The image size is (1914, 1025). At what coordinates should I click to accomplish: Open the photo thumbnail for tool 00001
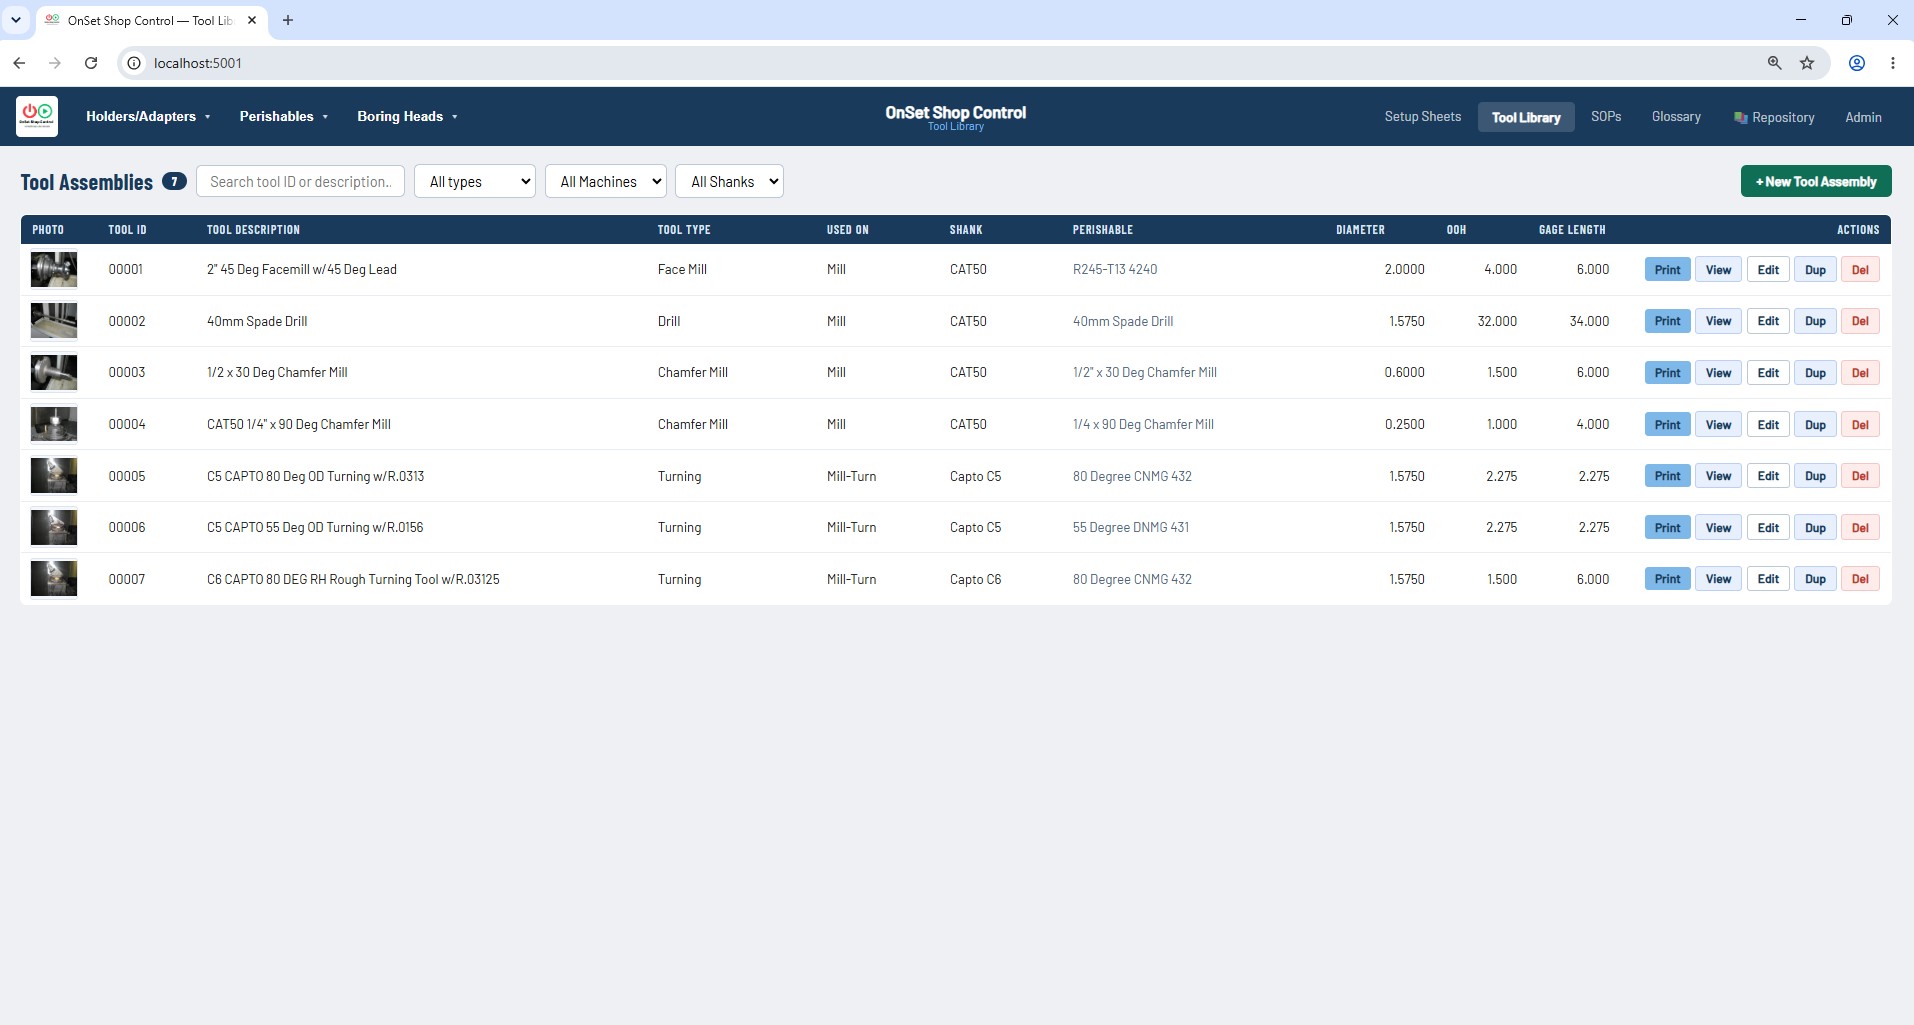(x=54, y=270)
